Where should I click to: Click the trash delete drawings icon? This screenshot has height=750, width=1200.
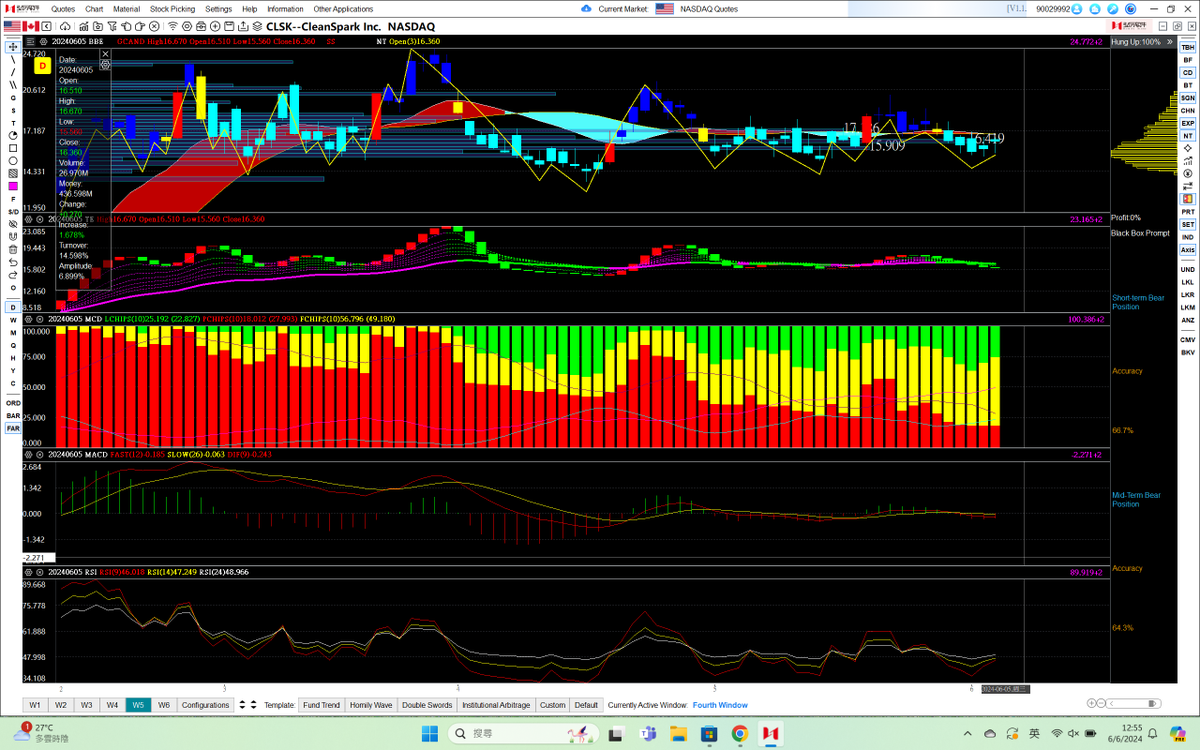[x=13, y=249]
